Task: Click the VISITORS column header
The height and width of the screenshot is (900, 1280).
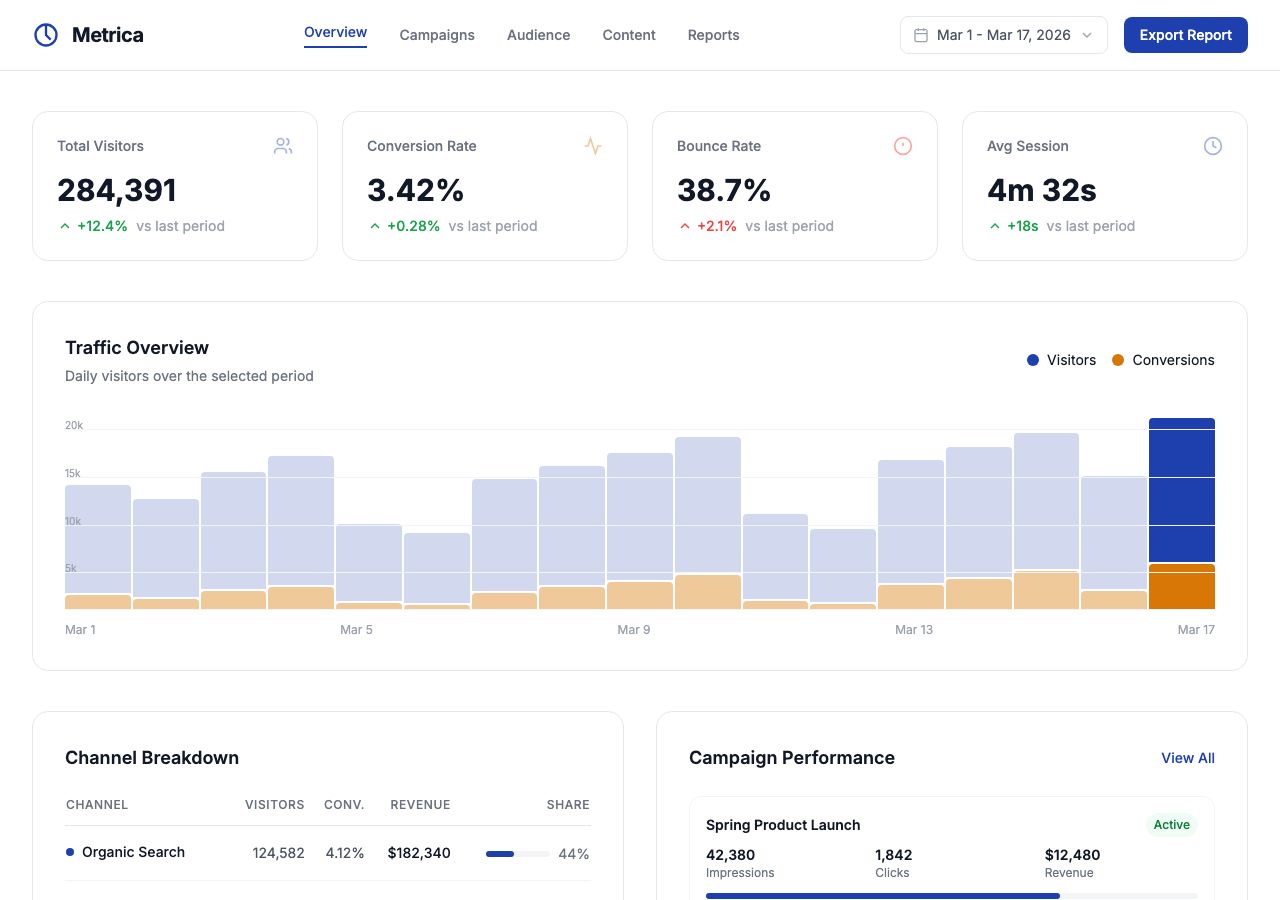Action: pos(275,804)
